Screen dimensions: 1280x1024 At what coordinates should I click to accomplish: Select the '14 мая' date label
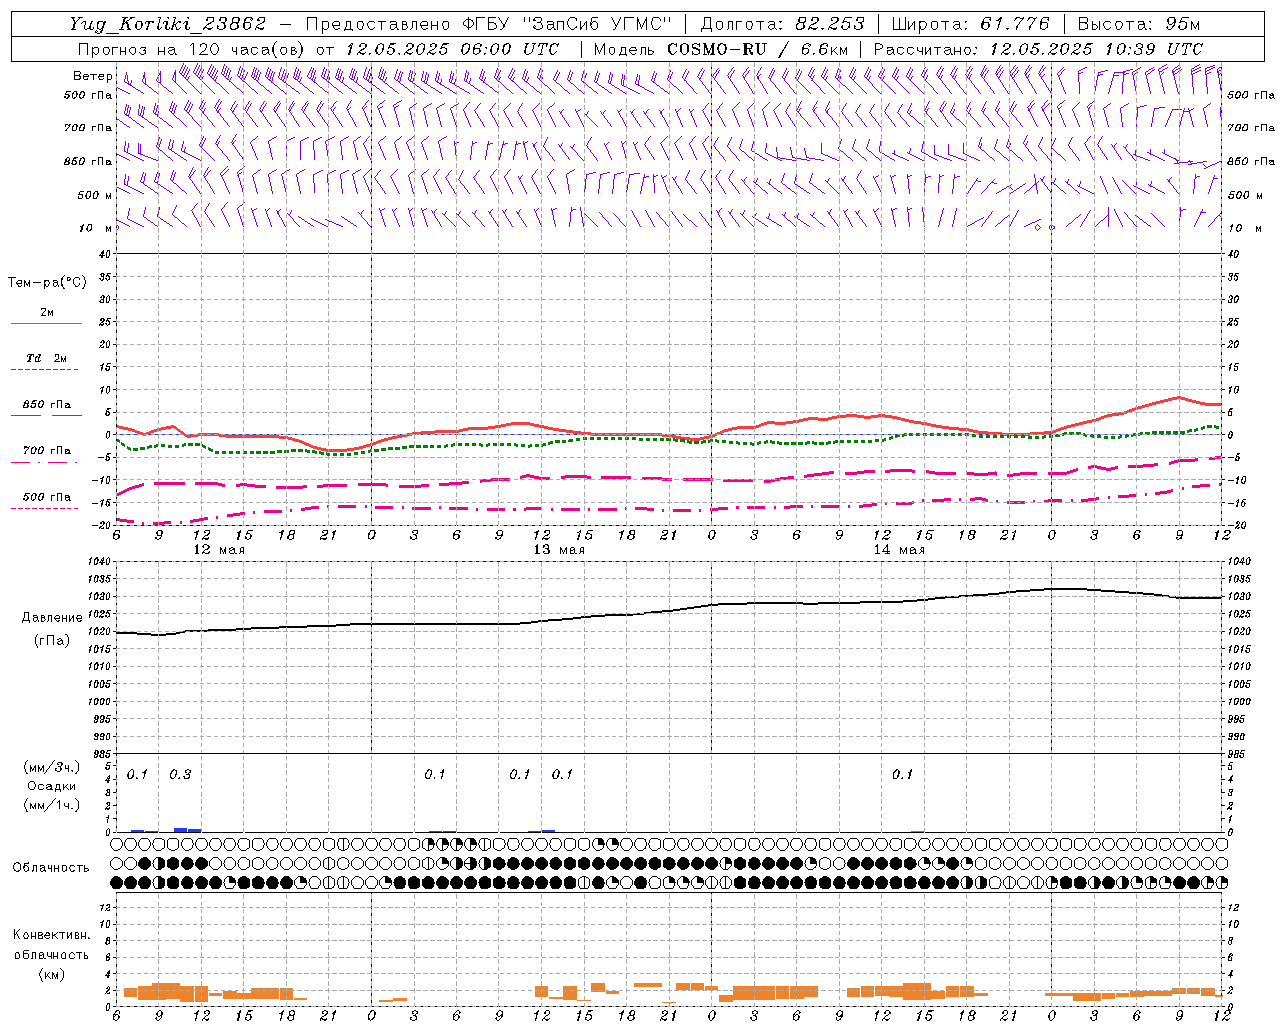pyautogui.click(x=899, y=549)
